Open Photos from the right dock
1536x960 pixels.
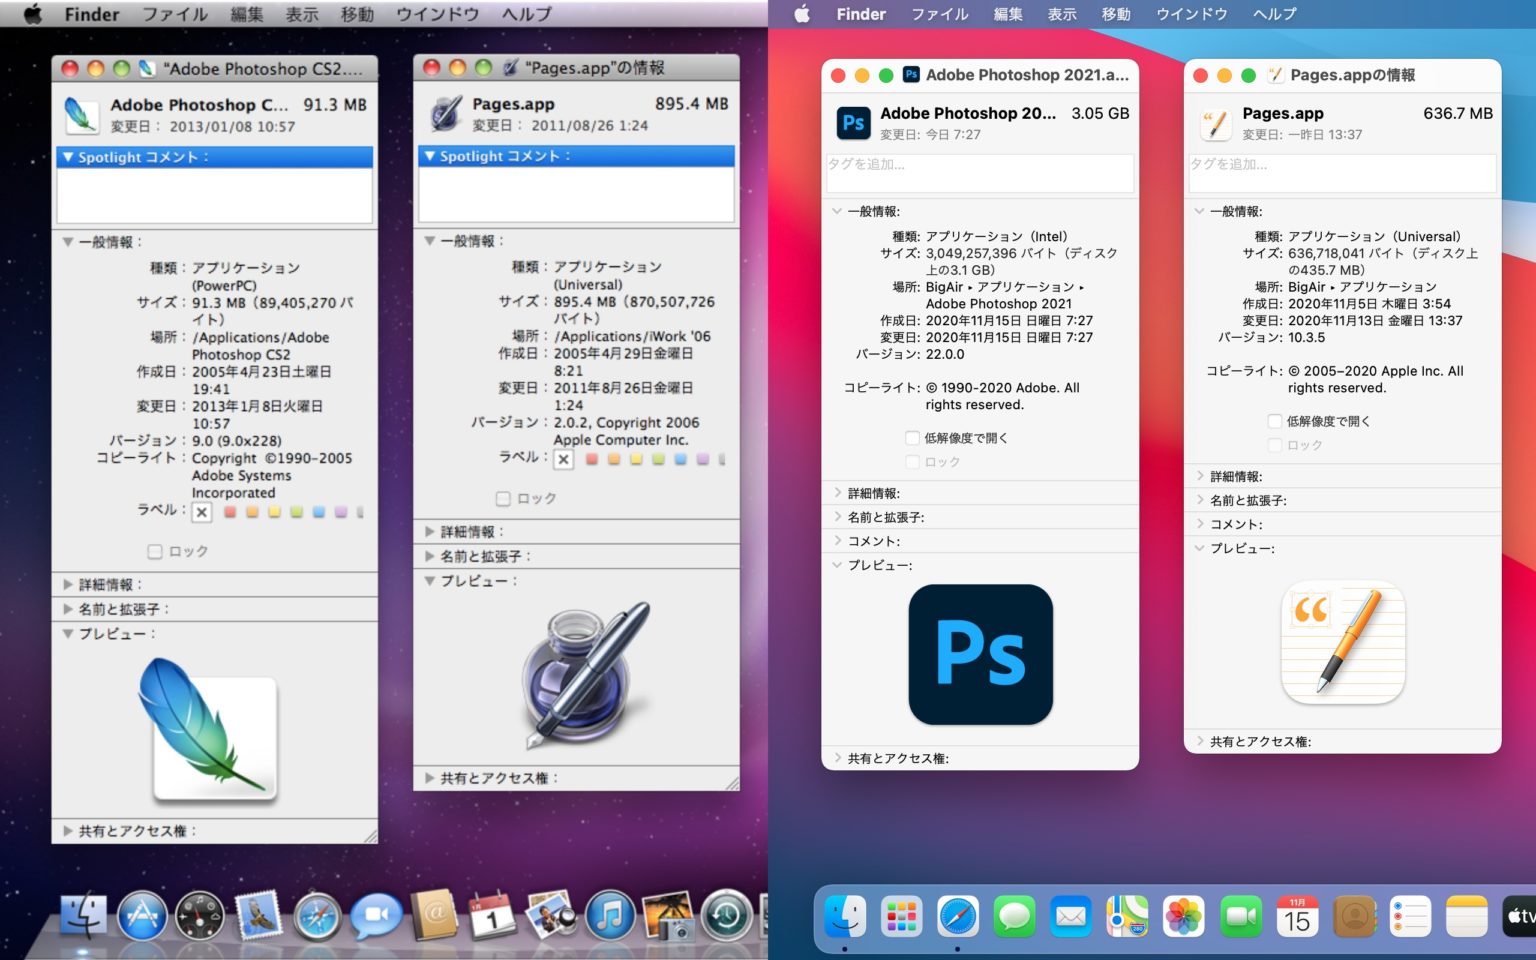pos(1184,917)
